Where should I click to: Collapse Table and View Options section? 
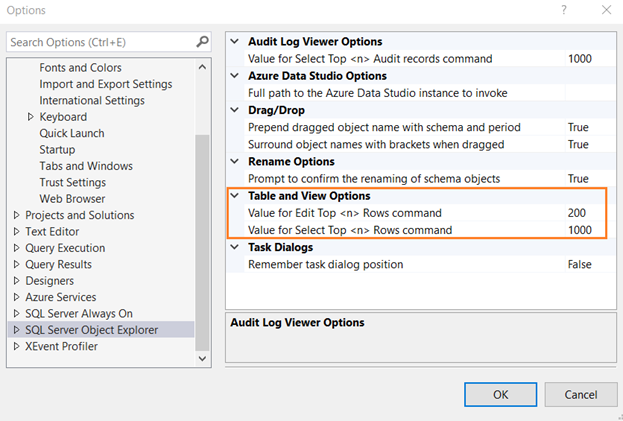coord(235,196)
